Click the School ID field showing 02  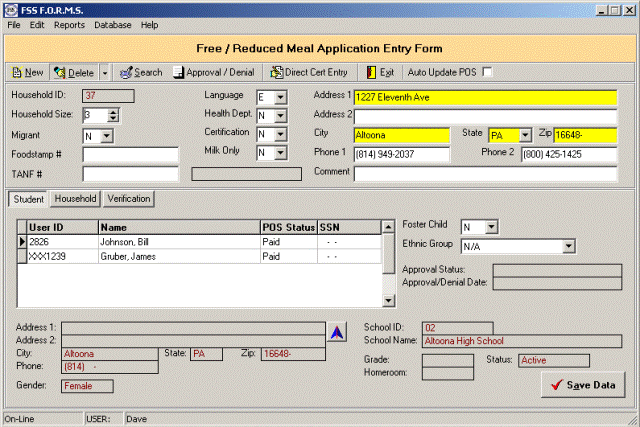point(458,328)
